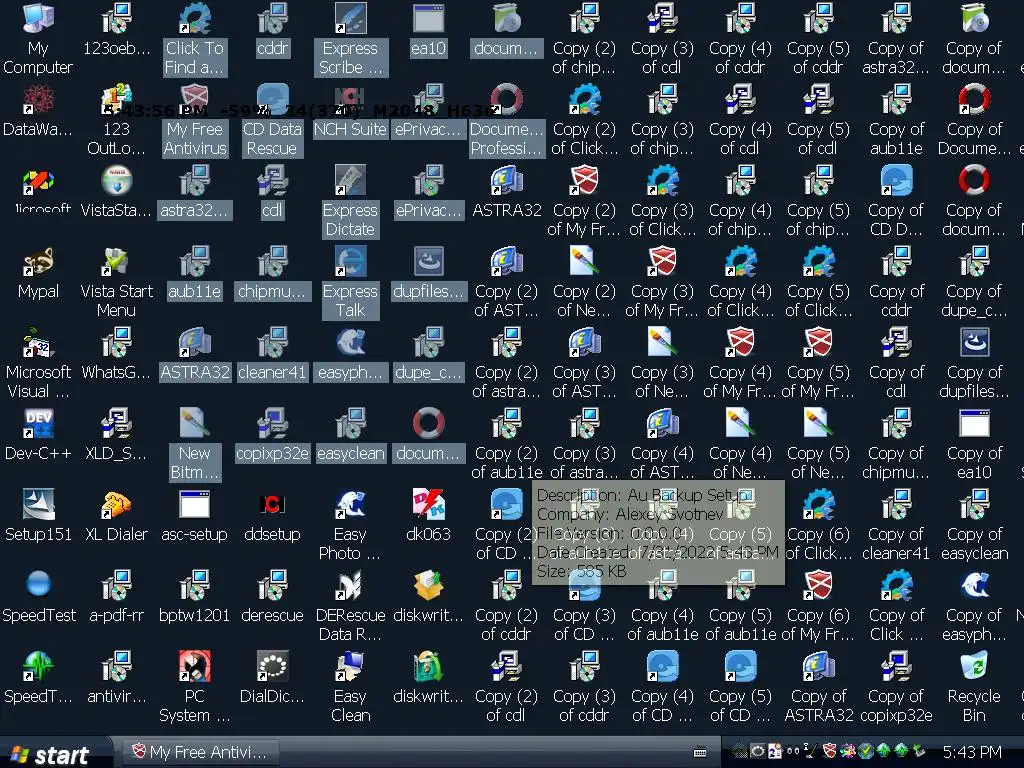Select the SpeedTest blue globe icon
The height and width of the screenshot is (768, 1024).
(x=38, y=584)
